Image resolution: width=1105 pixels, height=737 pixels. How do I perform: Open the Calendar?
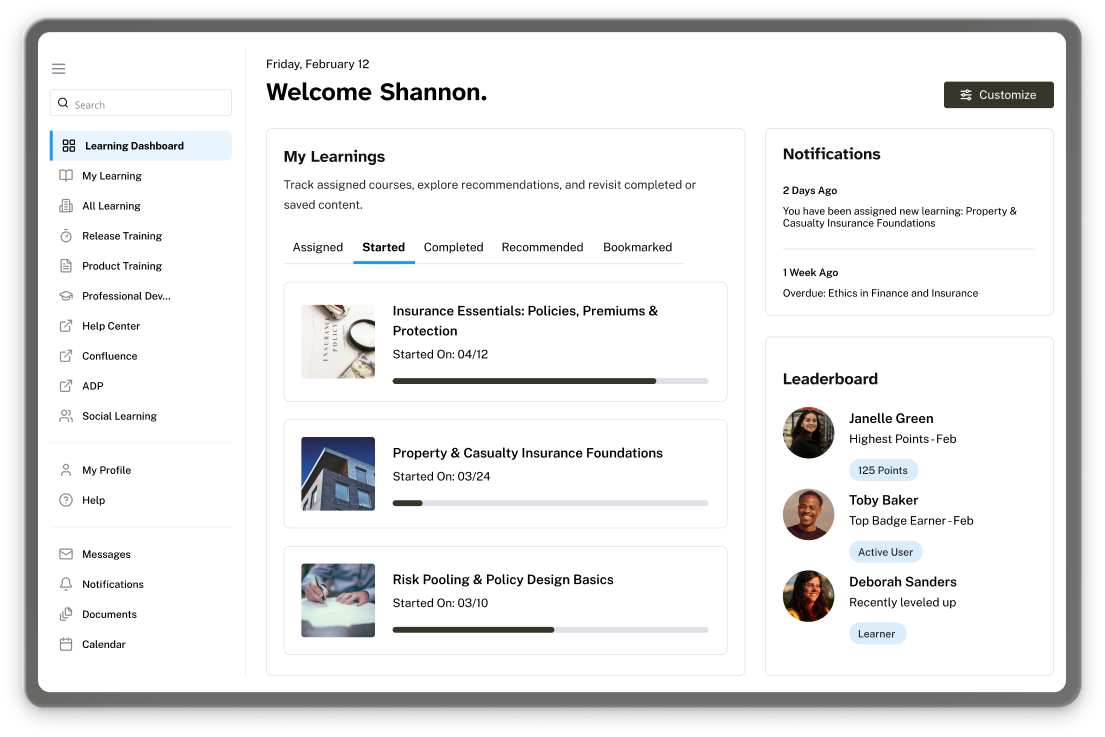[102, 643]
